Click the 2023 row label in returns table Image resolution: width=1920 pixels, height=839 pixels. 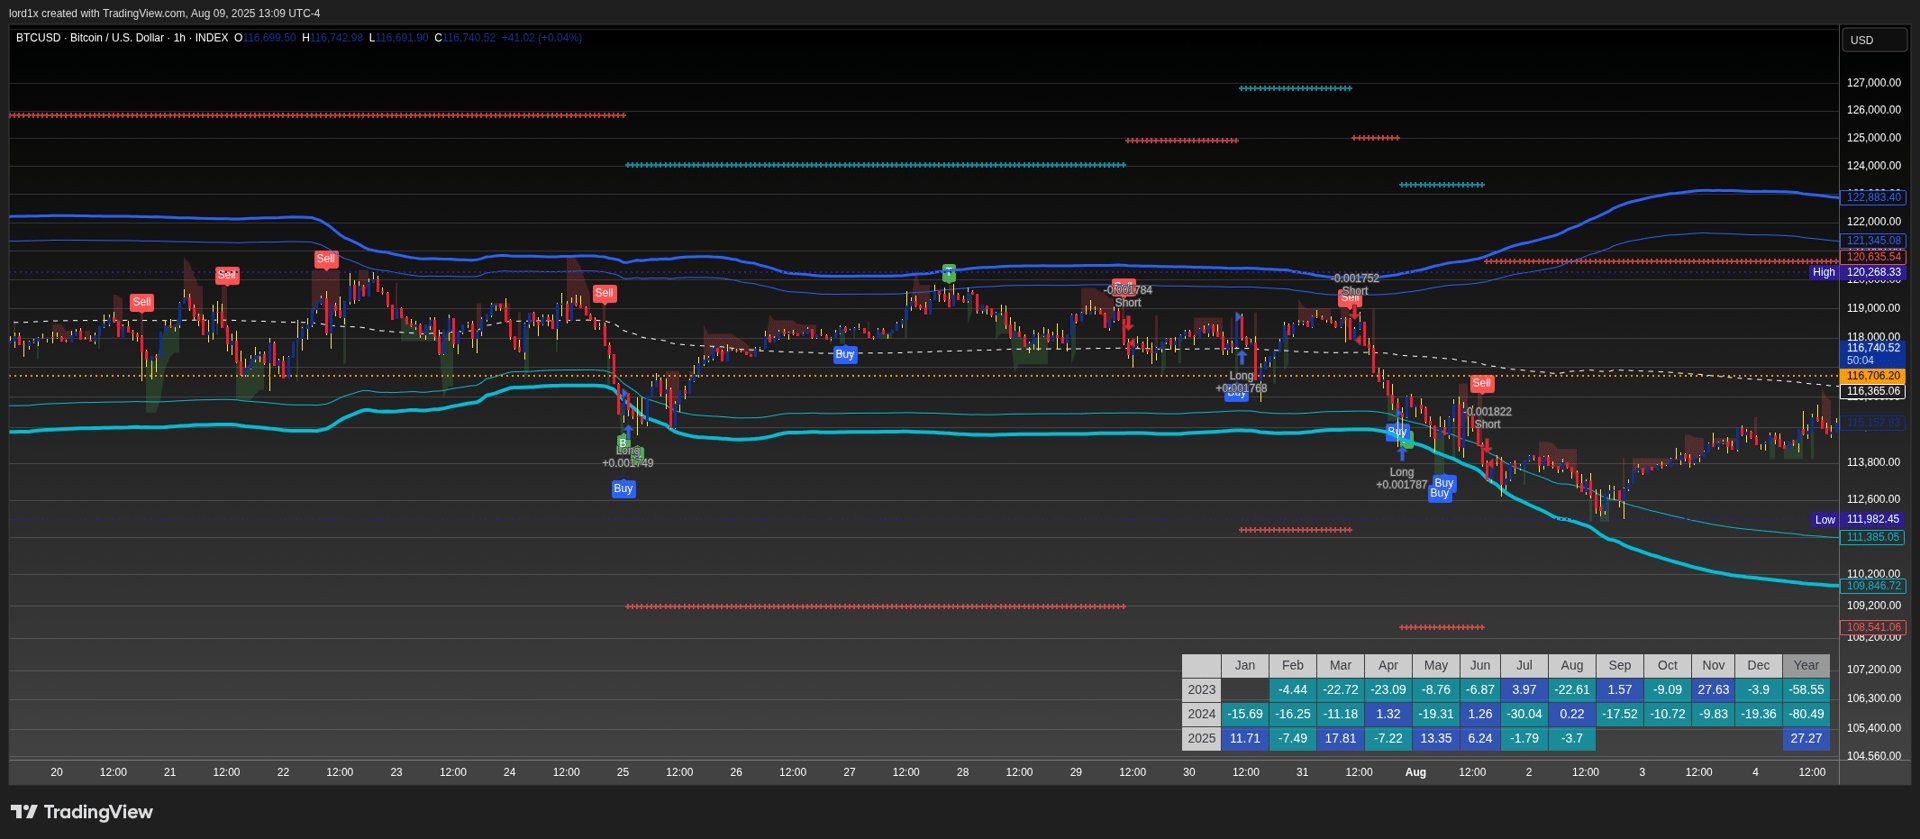point(1201,690)
